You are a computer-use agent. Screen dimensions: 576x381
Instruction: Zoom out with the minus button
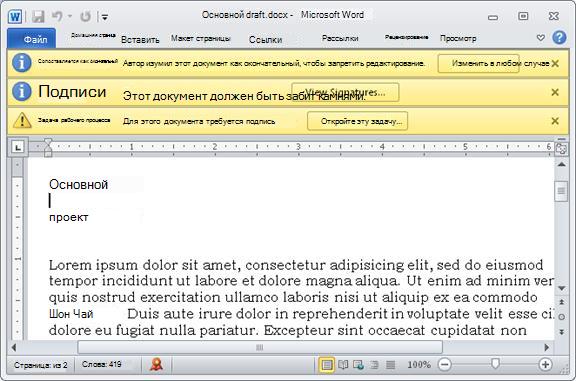(444, 365)
